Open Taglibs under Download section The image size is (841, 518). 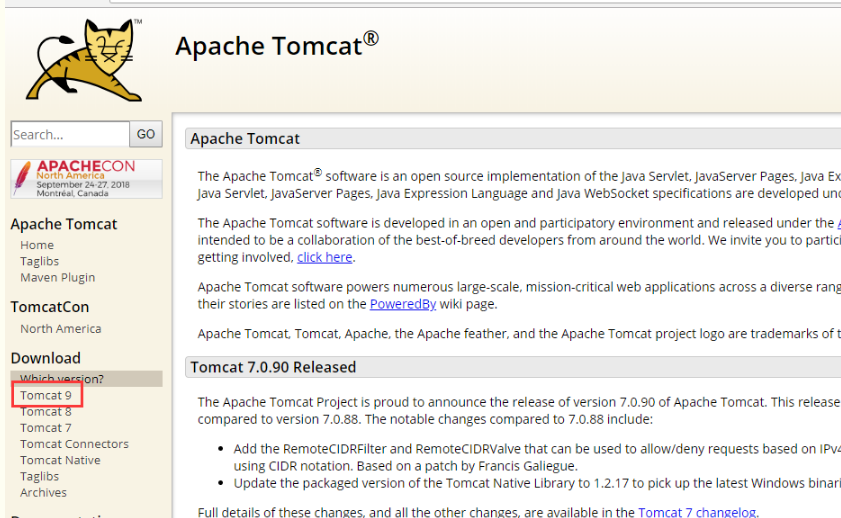(x=40, y=476)
